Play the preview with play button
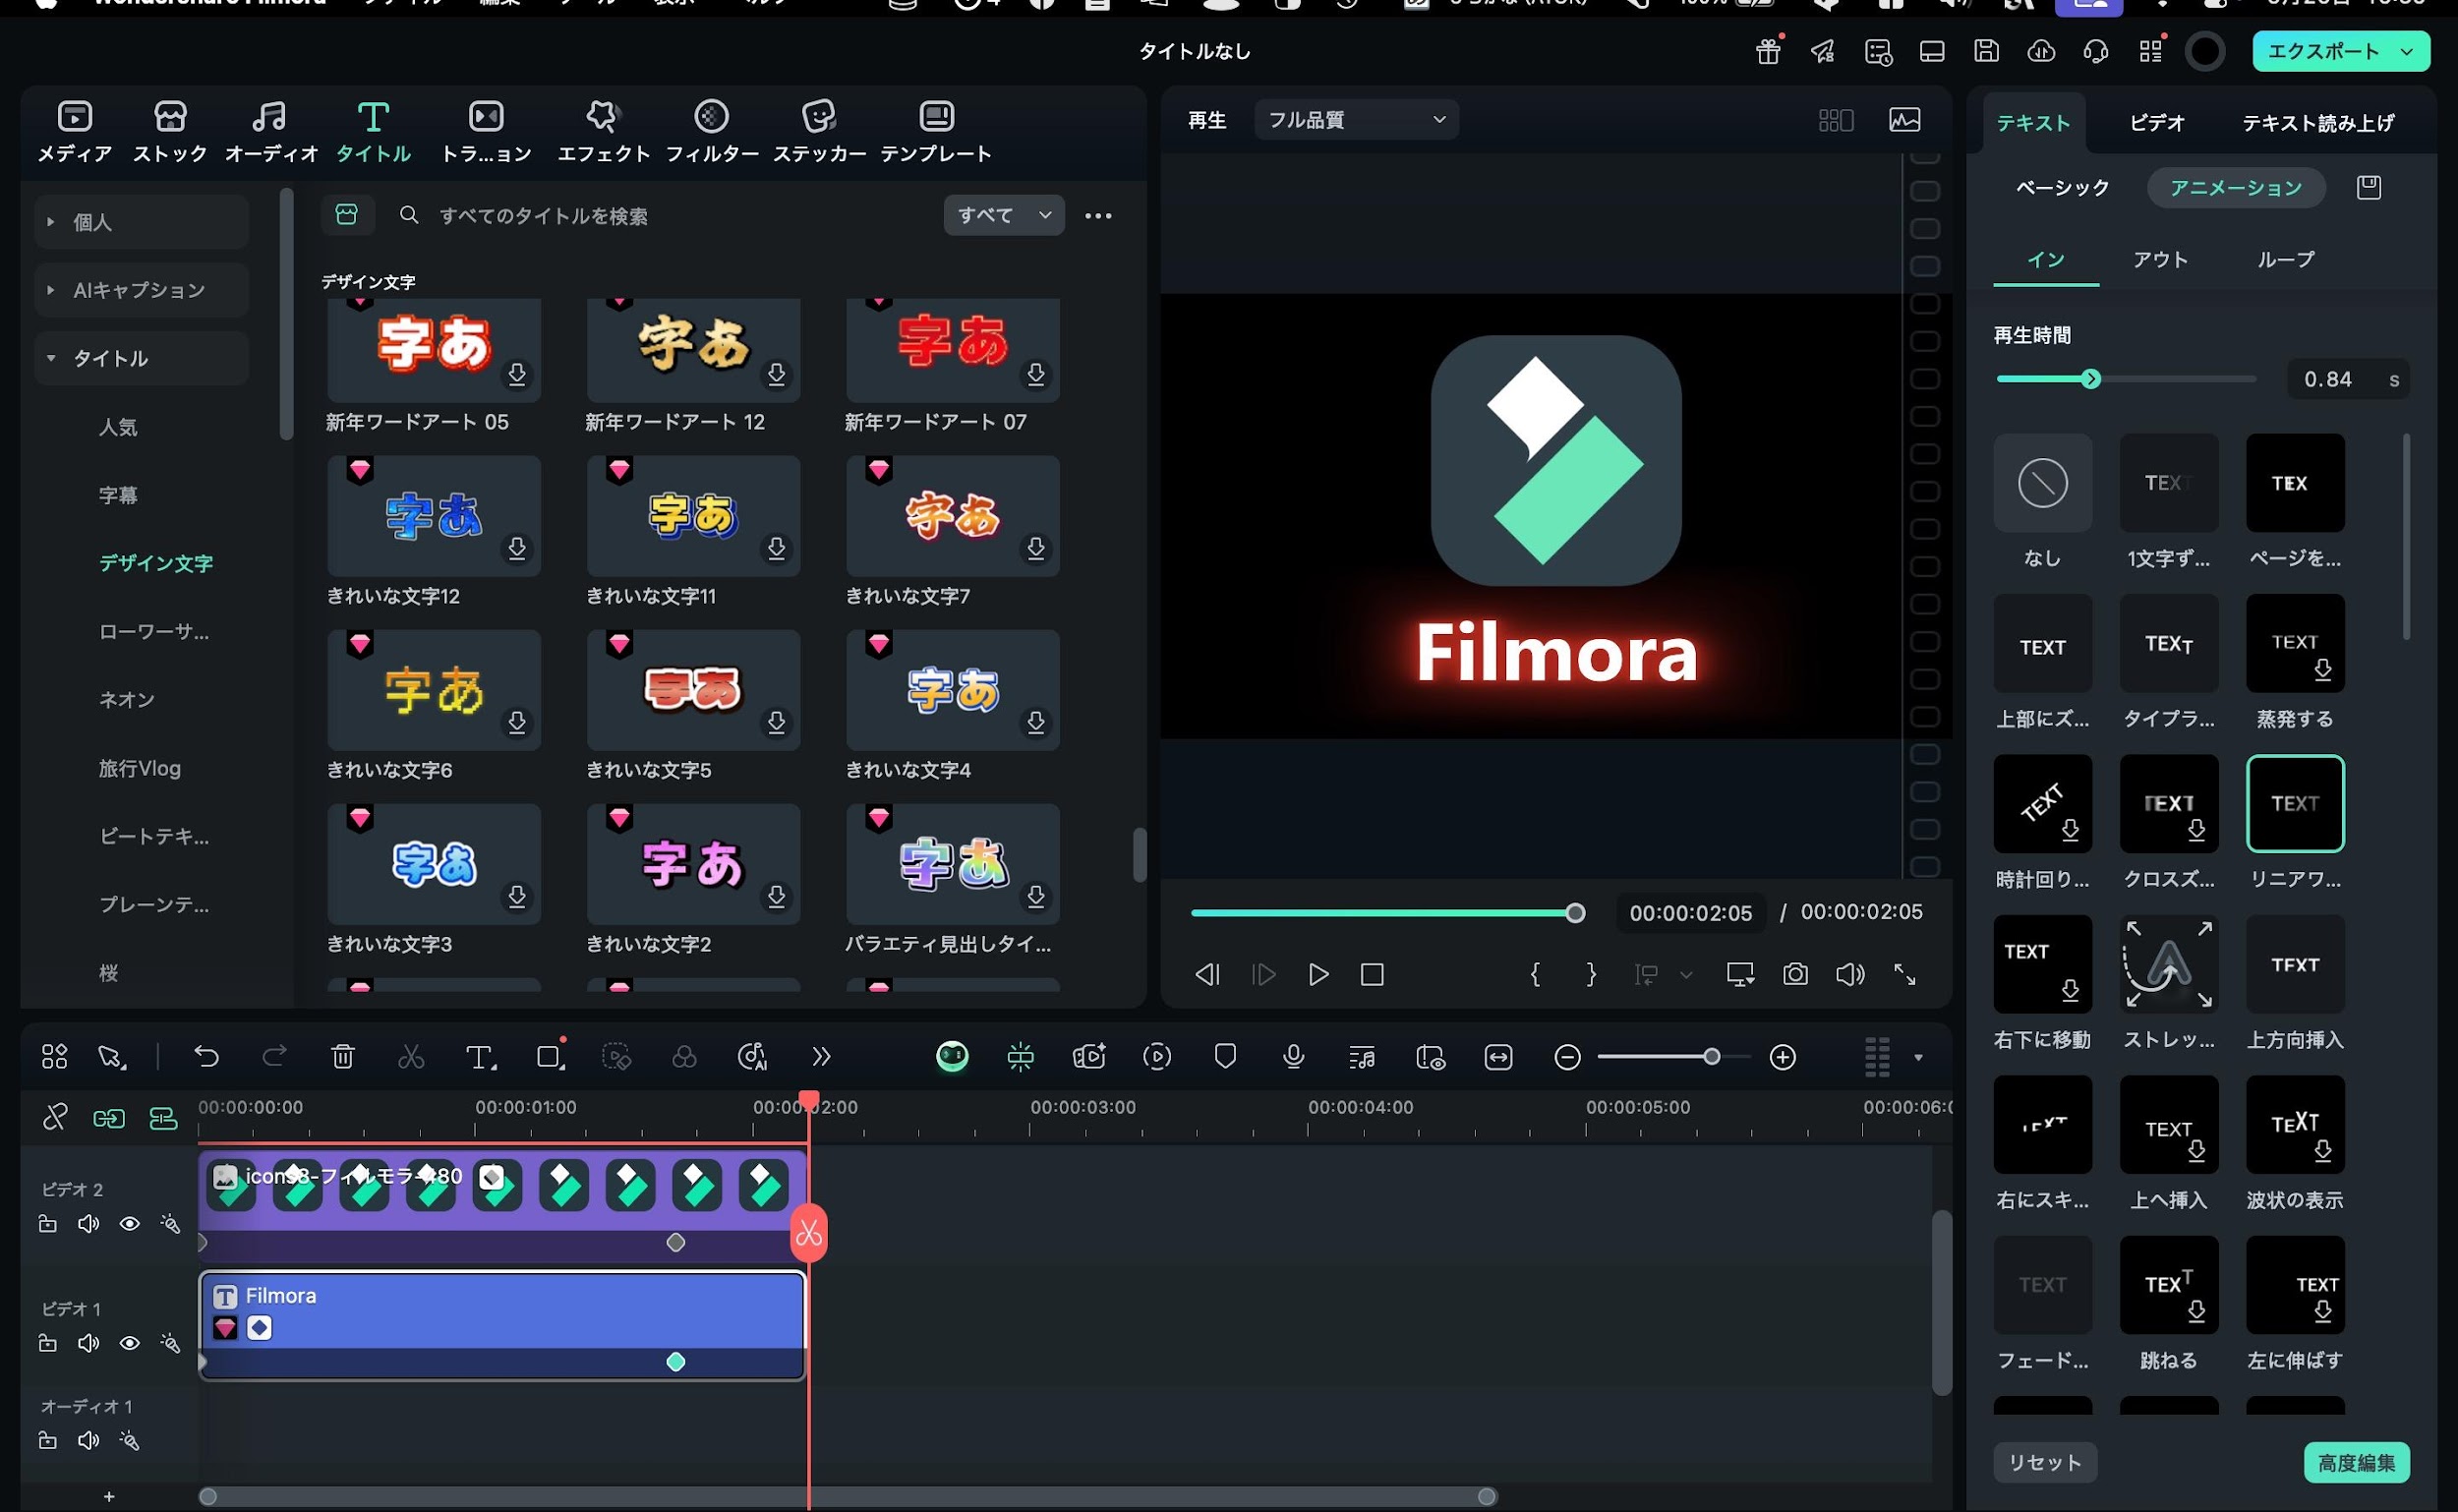The height and width of the screenshot is (1512, 2458). coord(1318,974)
